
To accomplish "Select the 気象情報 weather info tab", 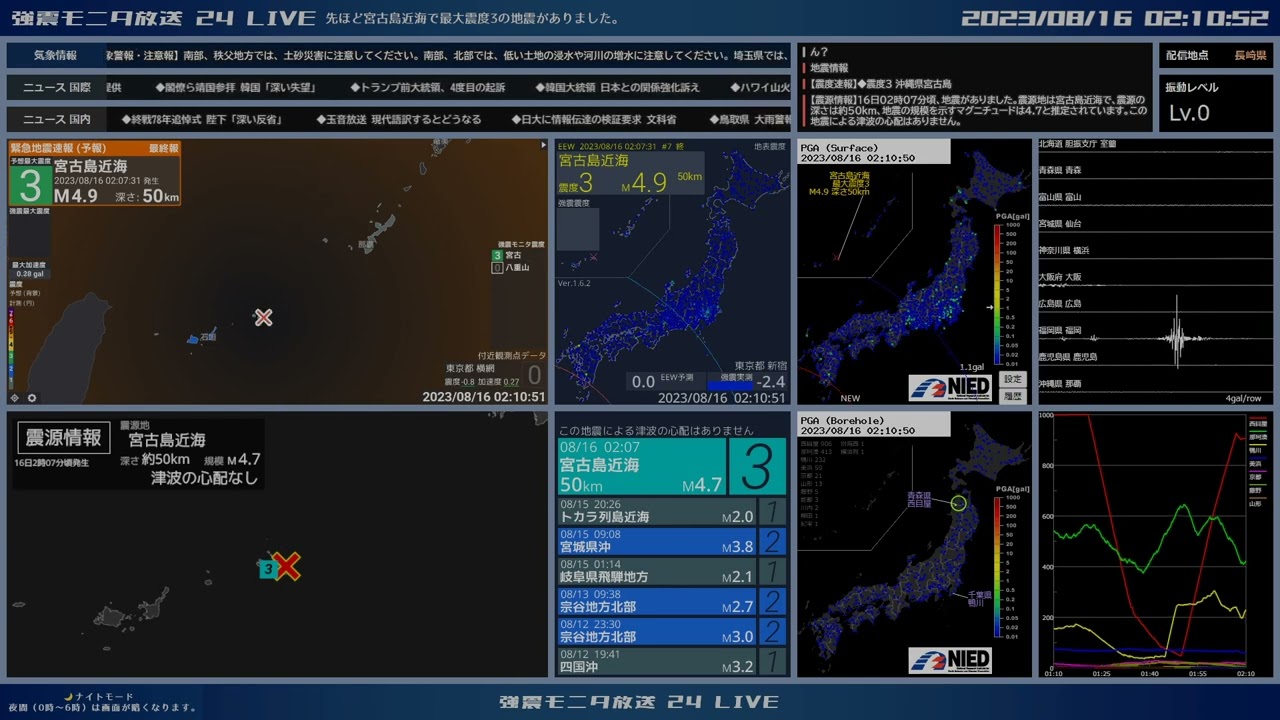I will (56, 56).
